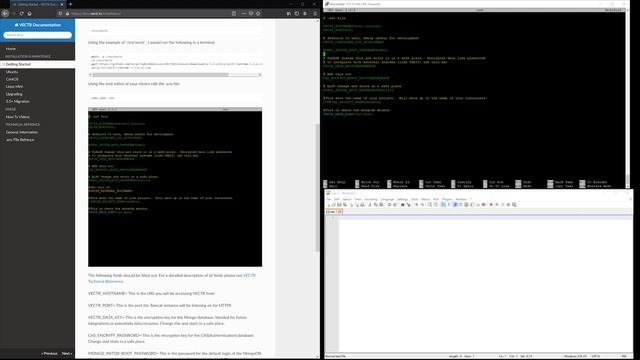Click browser page vertical scrollbar

(318, 188)
